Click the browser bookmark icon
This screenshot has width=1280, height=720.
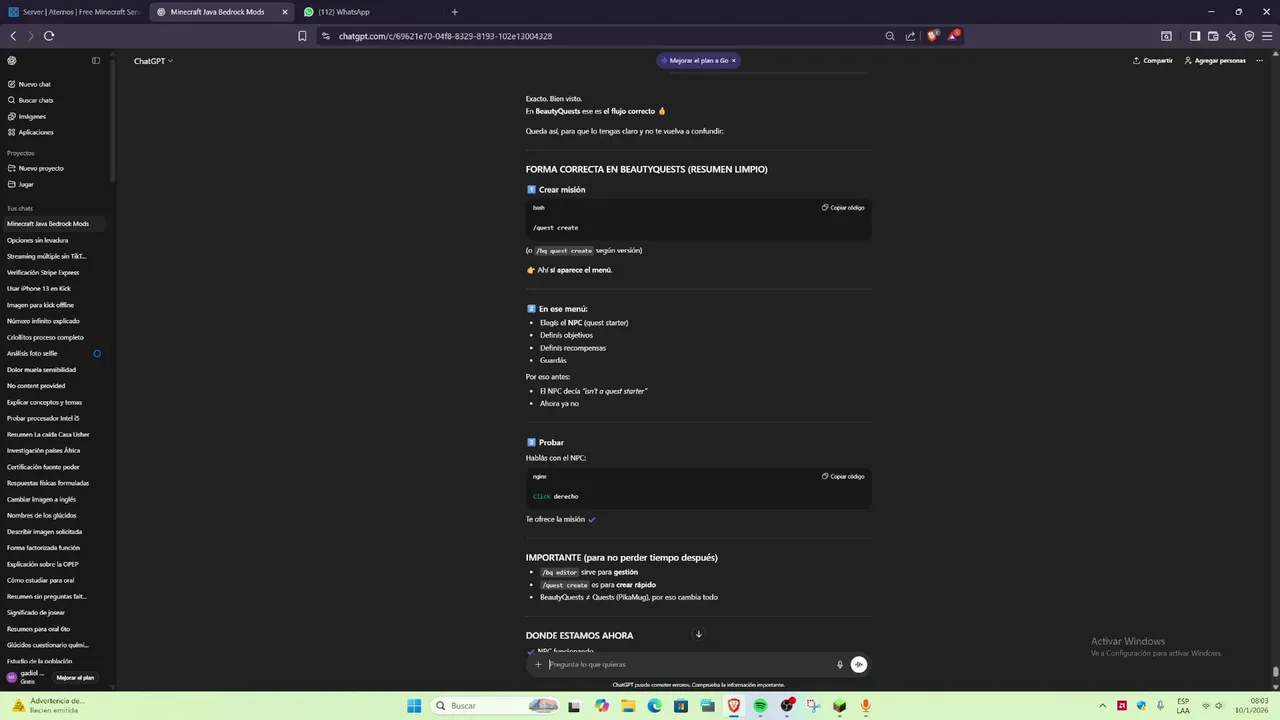(302, 36)
